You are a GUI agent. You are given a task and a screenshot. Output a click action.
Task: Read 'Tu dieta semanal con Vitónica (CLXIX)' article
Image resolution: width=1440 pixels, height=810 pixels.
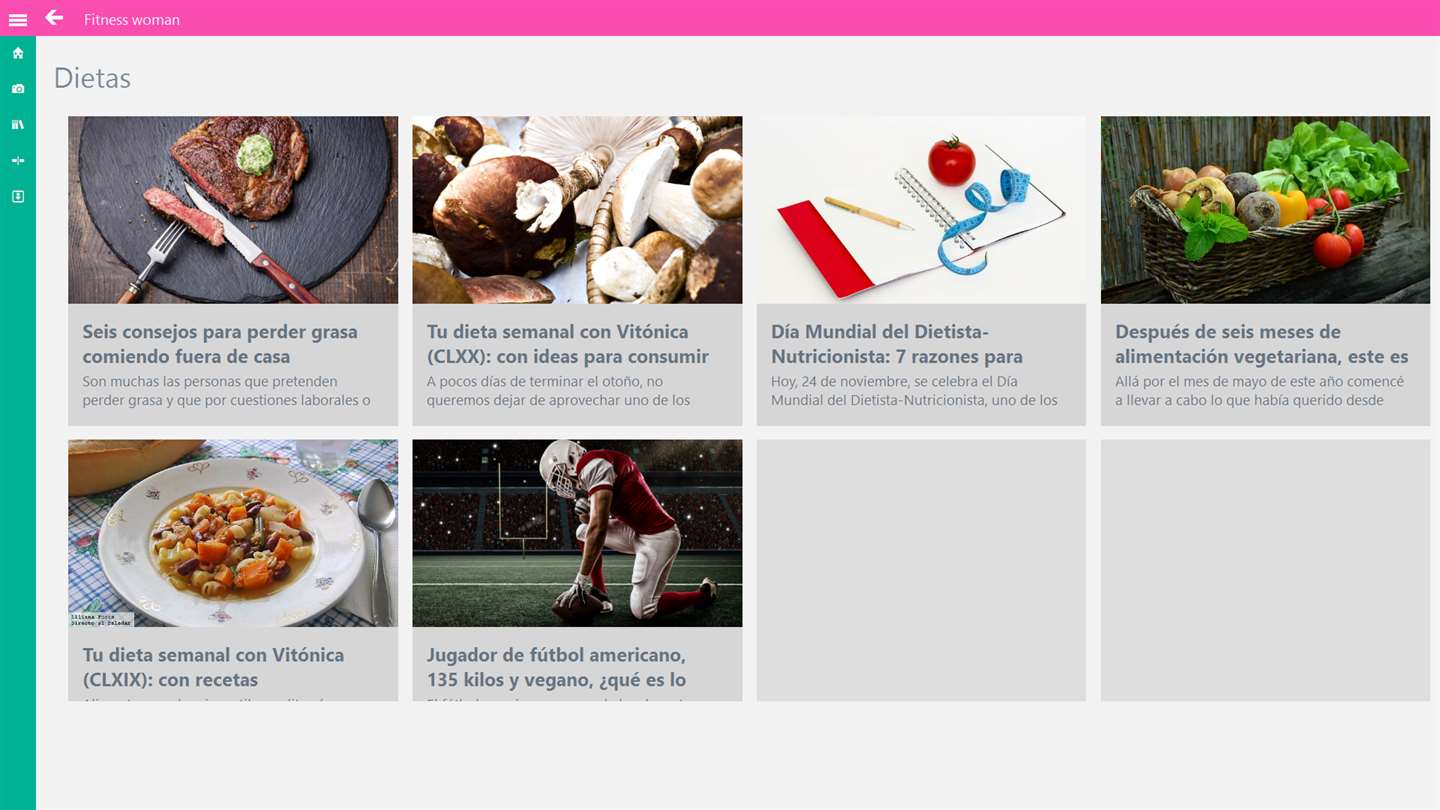click(213, 667)
